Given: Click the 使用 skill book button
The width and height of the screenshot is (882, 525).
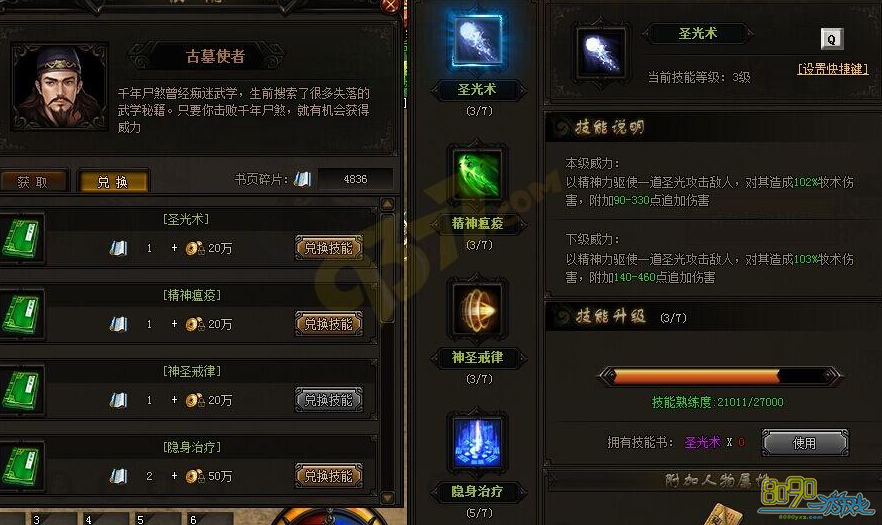Looking at the screenshot, I should [x=804, y=443].
